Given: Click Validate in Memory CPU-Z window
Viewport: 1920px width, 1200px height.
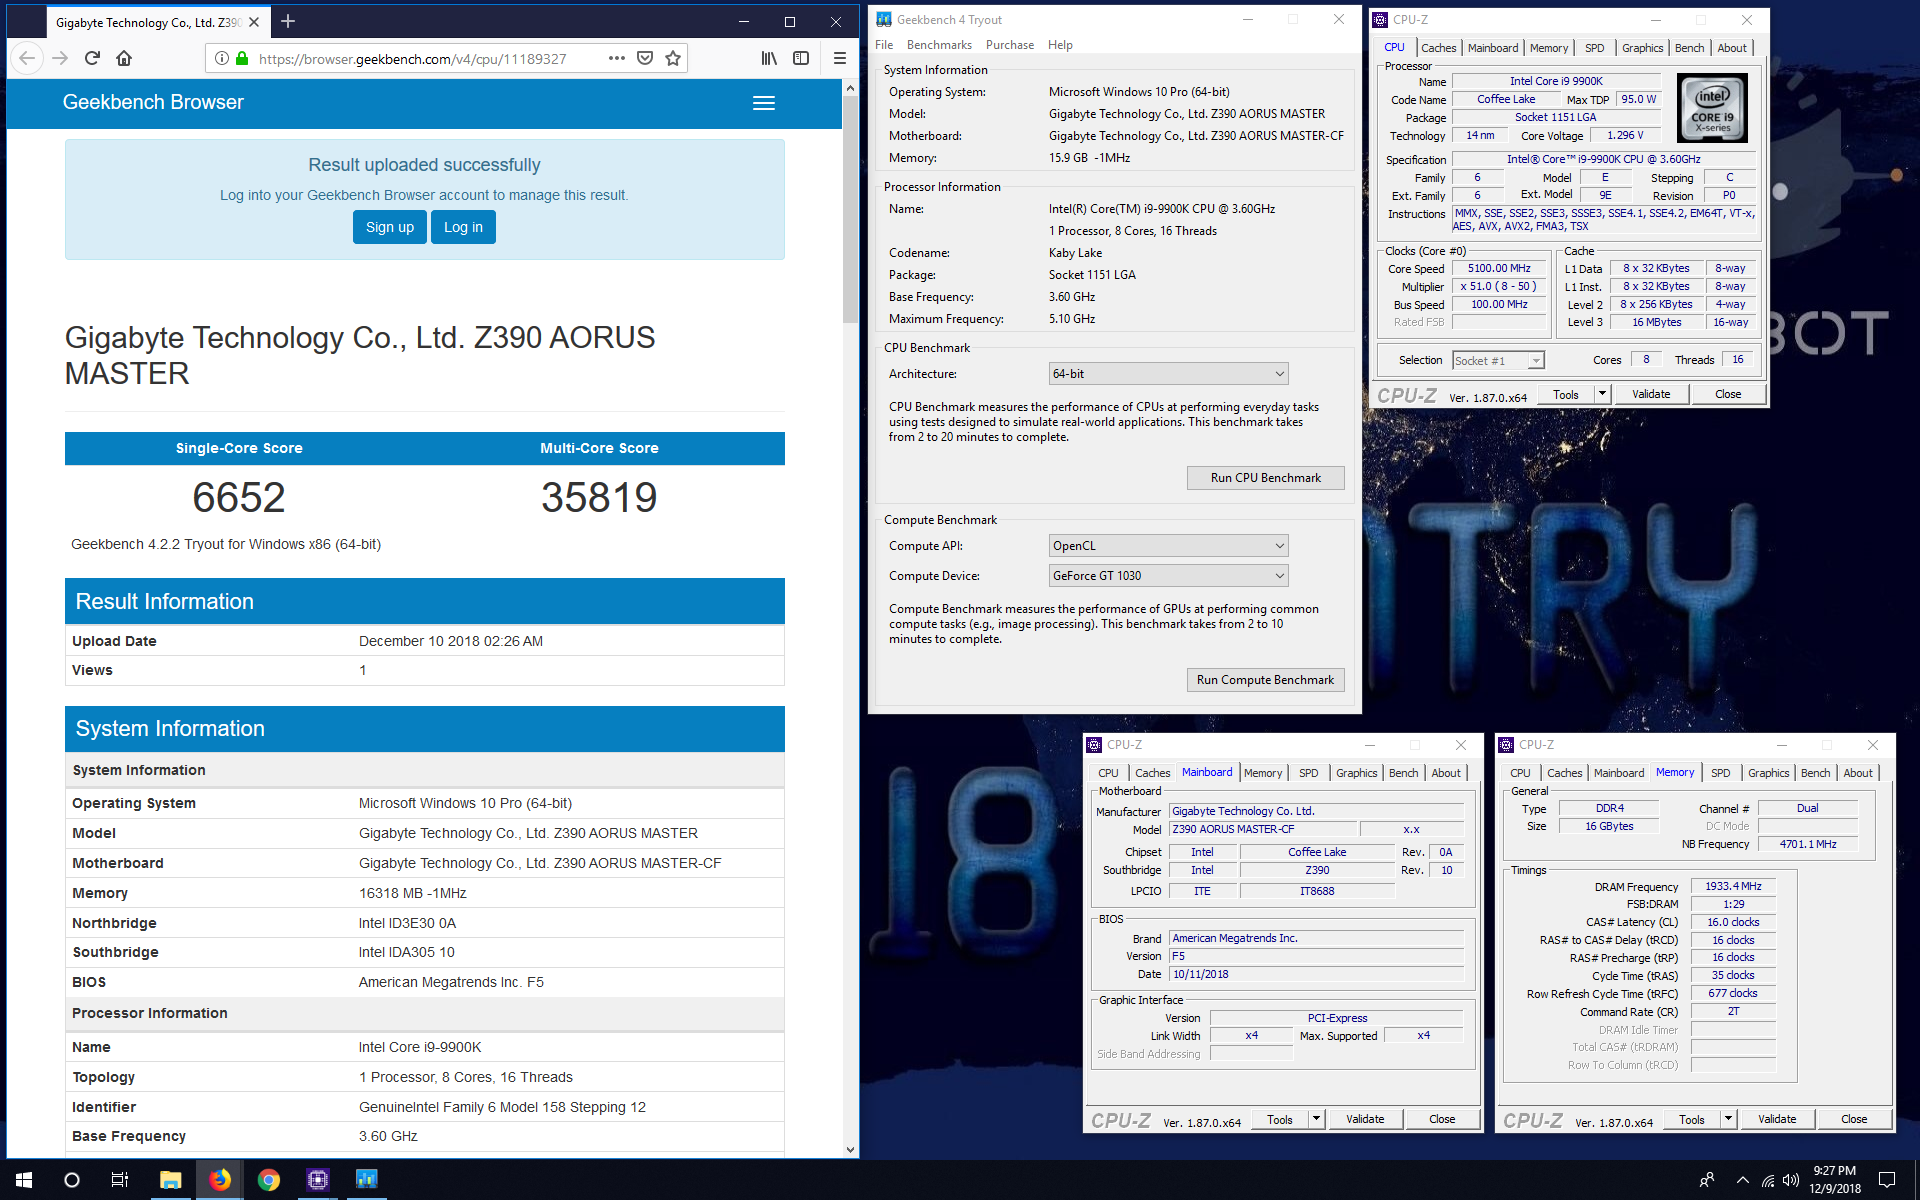Looking at the screenshot, I should [1777, 1119].
